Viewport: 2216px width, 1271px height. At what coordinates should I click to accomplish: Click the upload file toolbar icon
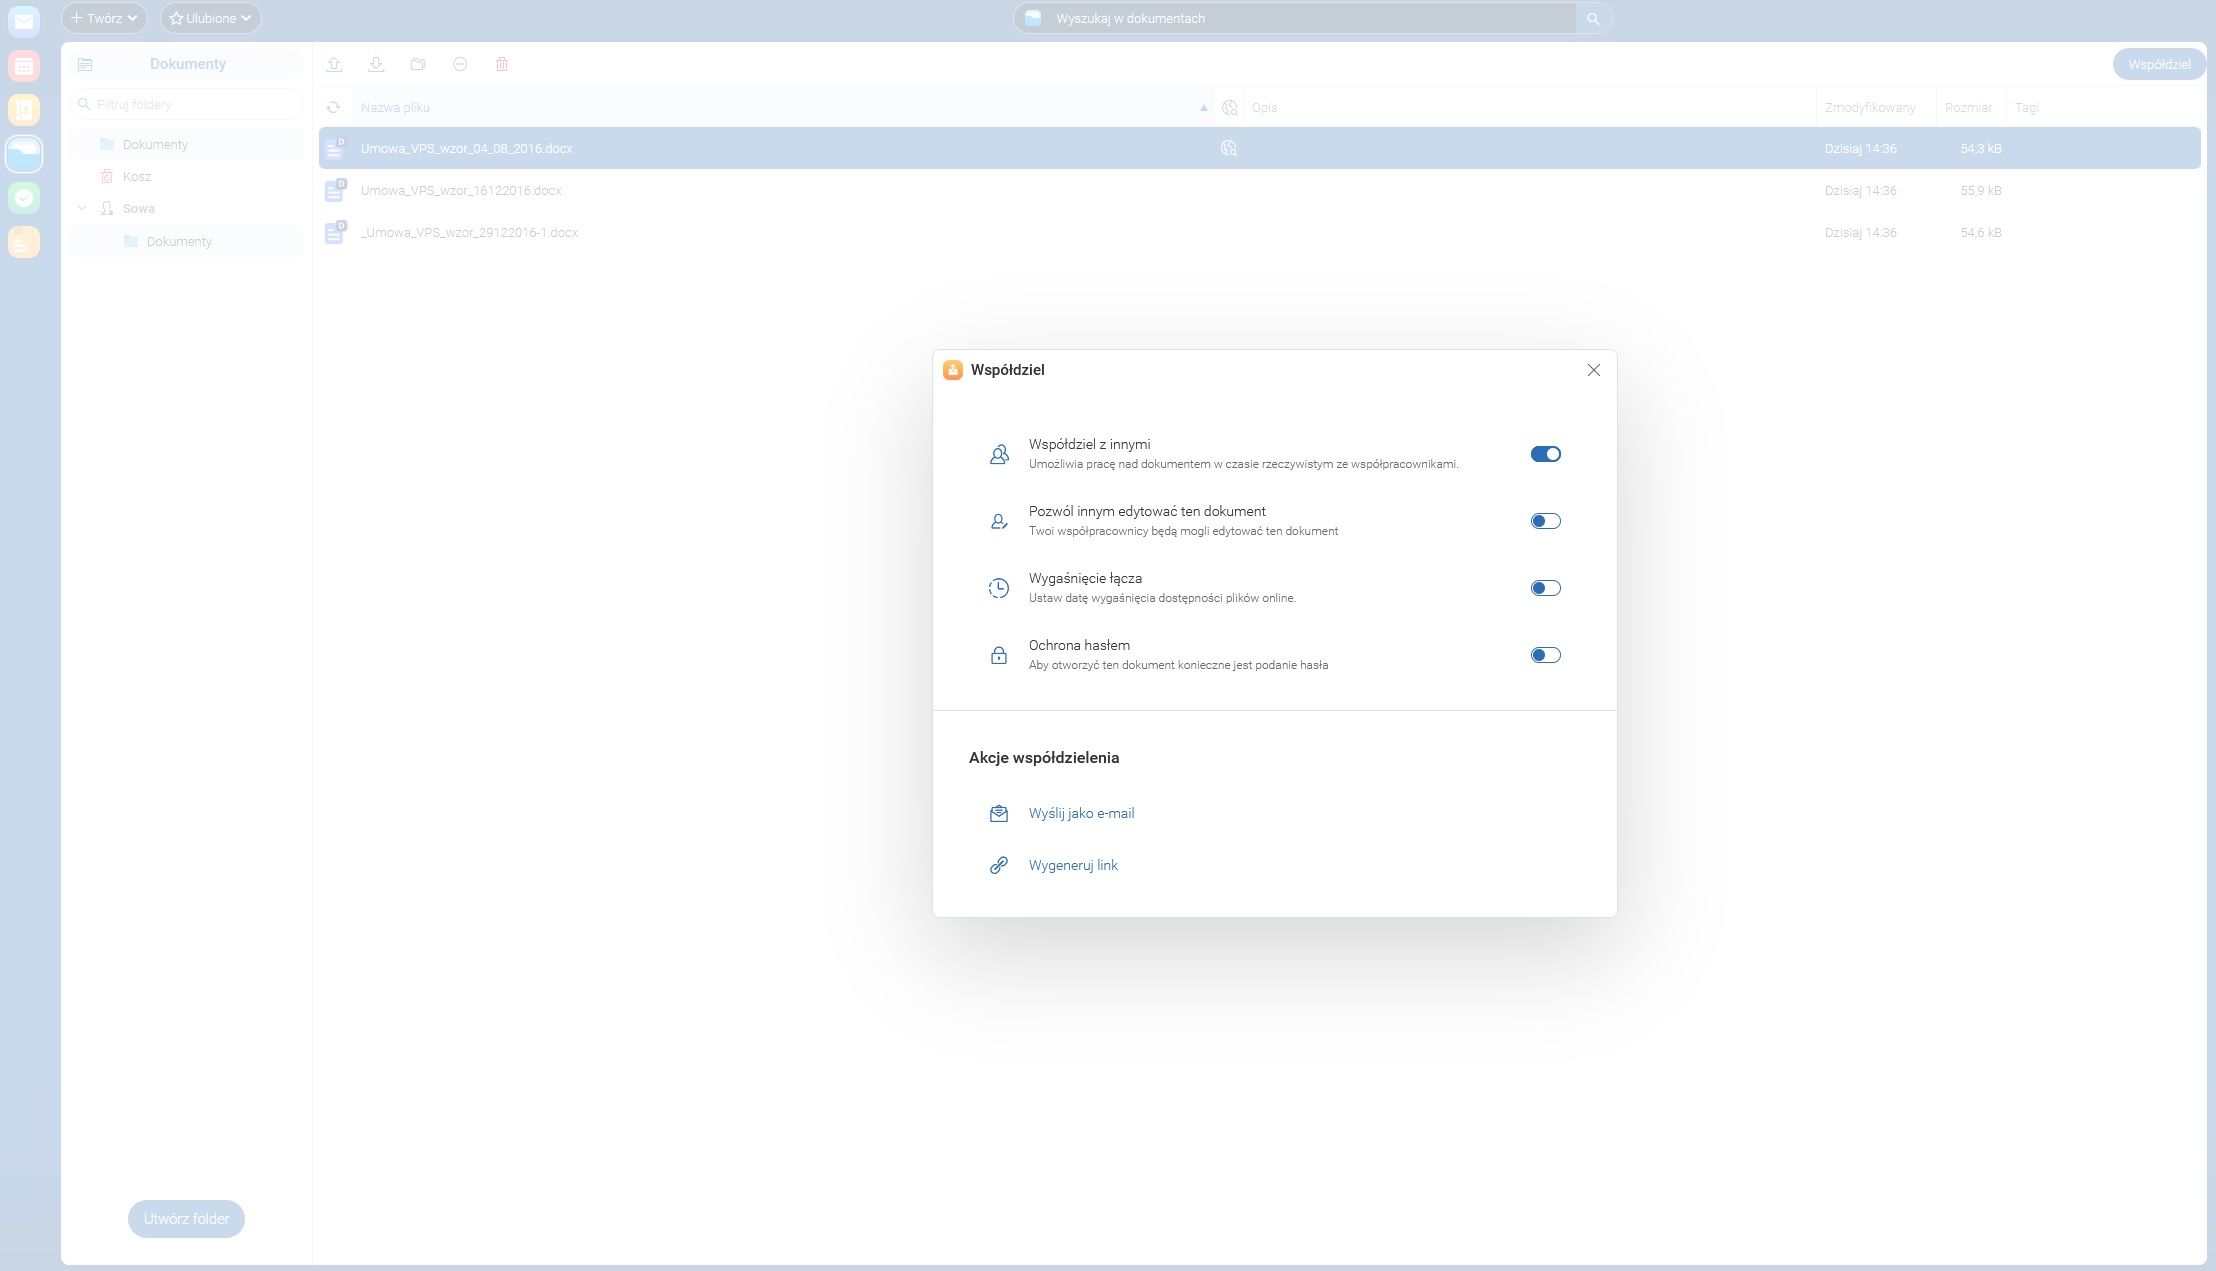334,64
